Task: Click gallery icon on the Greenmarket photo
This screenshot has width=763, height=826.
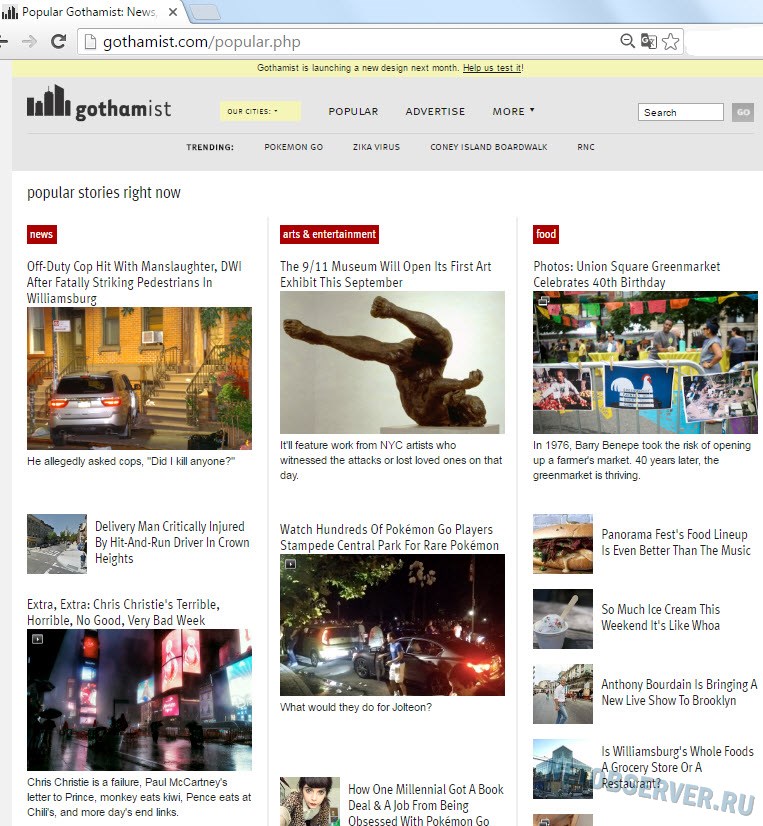Action: [543, 301]
